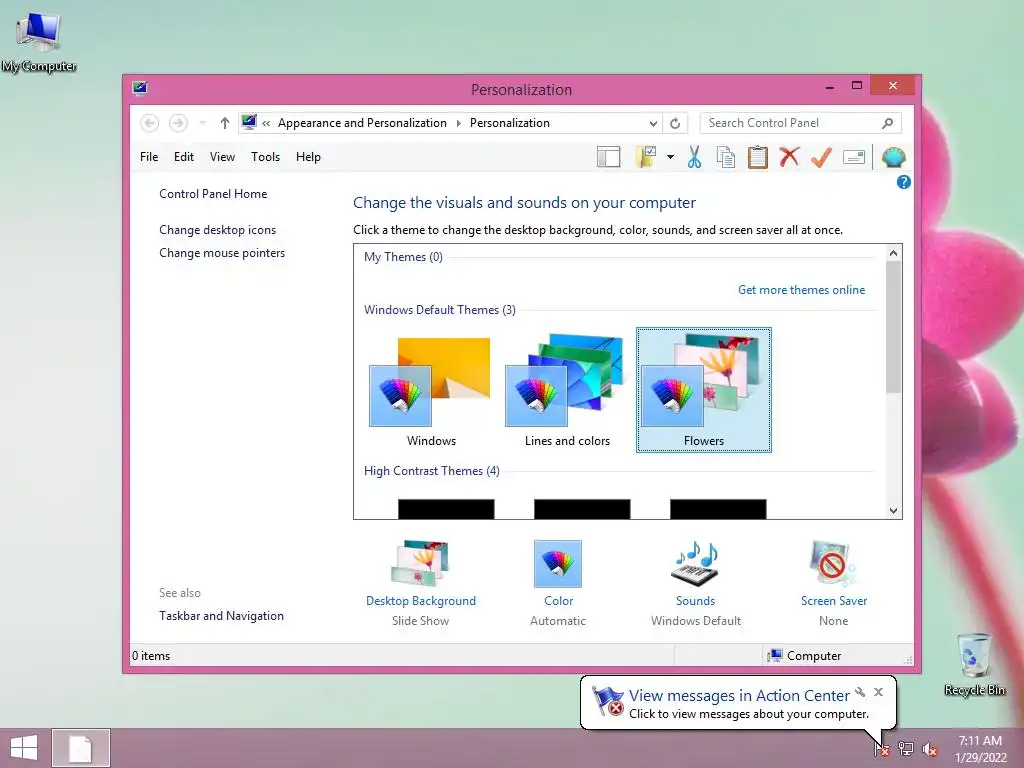Open the File menu
1024x768 pixels.
pos(149,157)
